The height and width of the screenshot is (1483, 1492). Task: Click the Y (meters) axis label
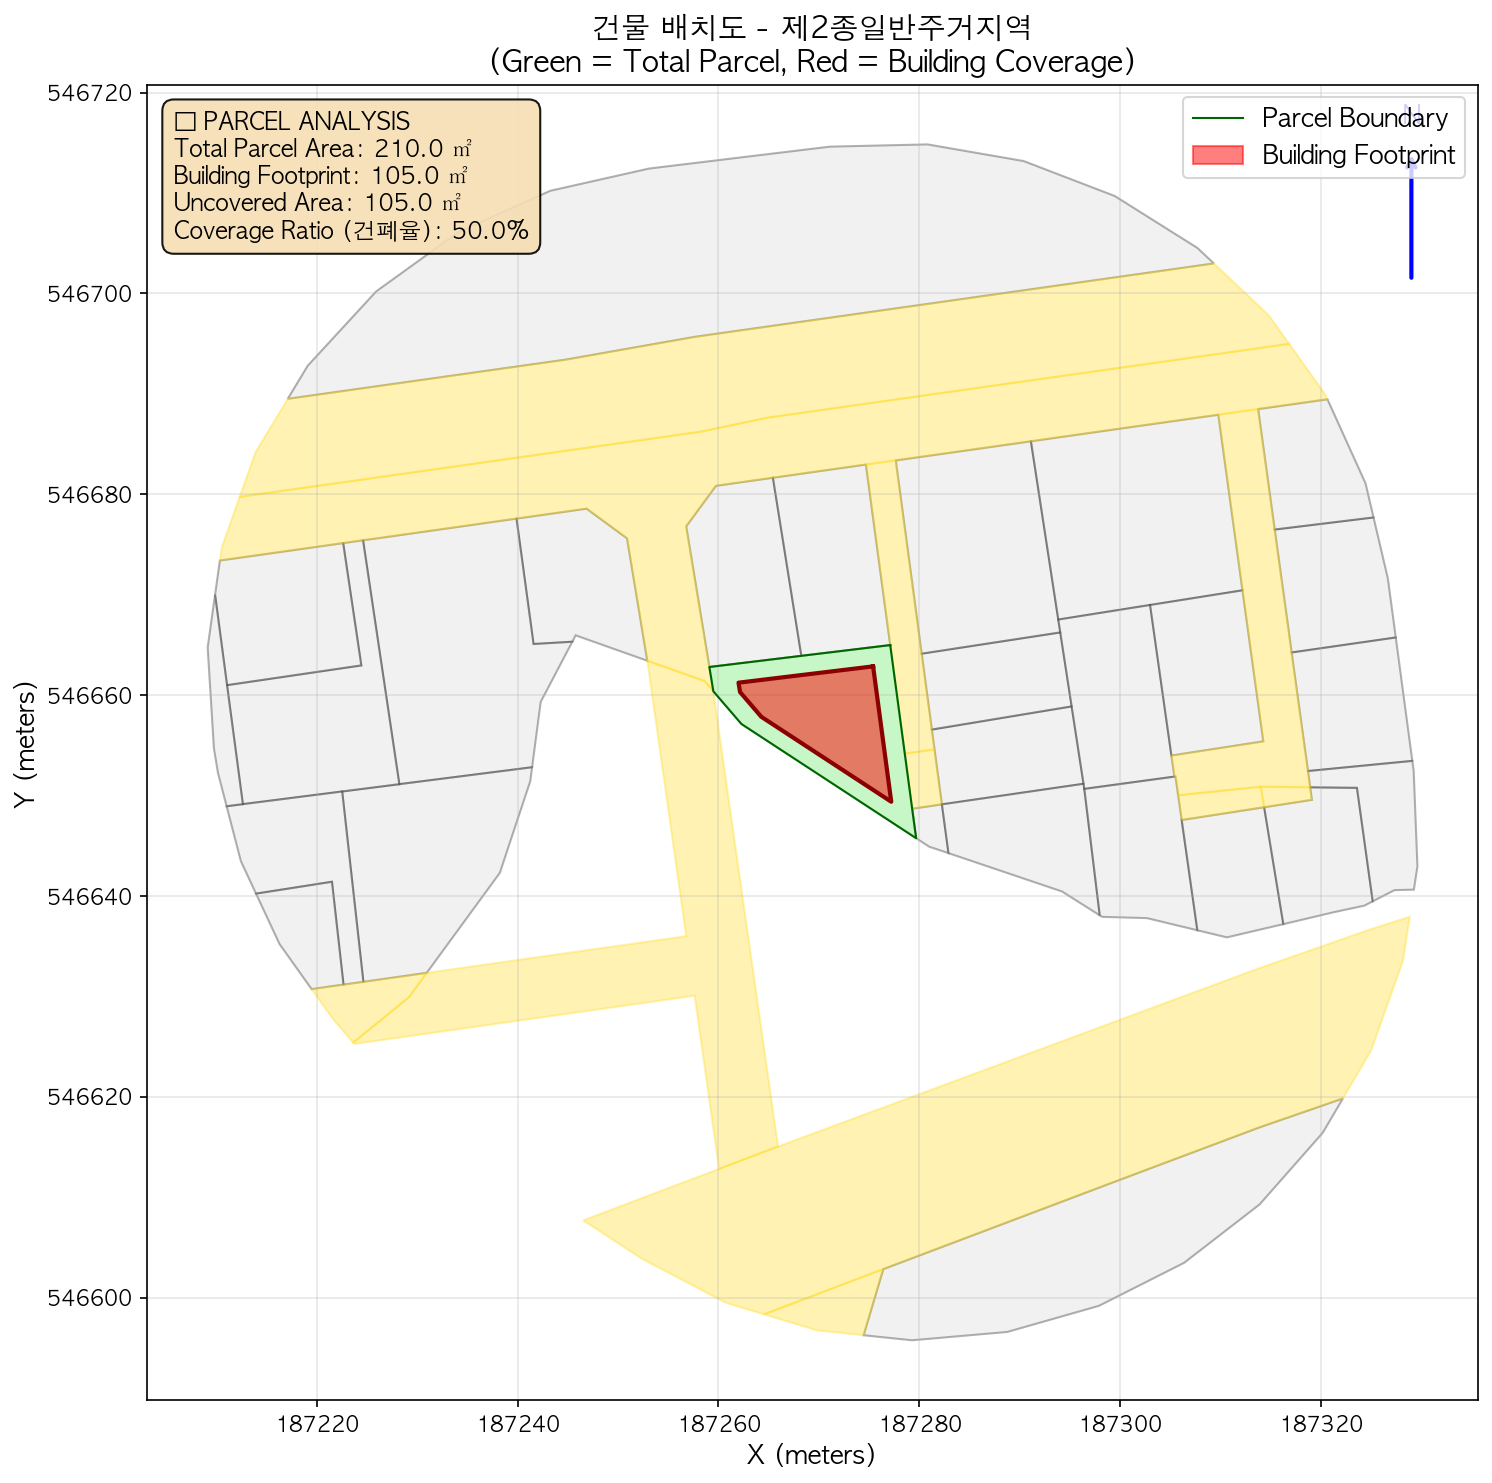[x=26, y=744]
